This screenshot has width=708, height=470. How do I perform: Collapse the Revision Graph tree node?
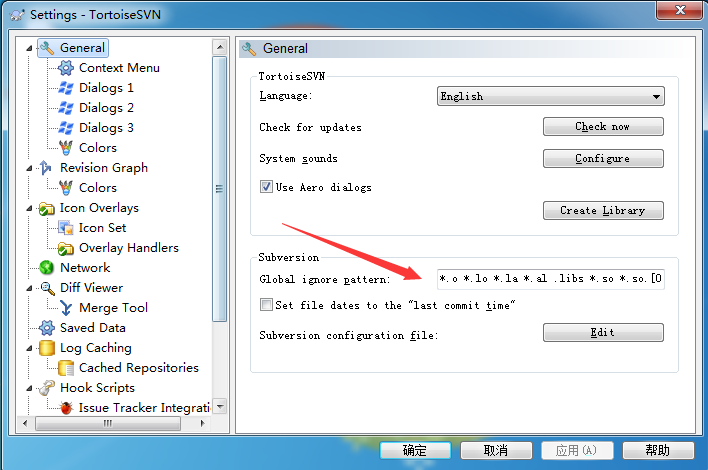(29, 168)
